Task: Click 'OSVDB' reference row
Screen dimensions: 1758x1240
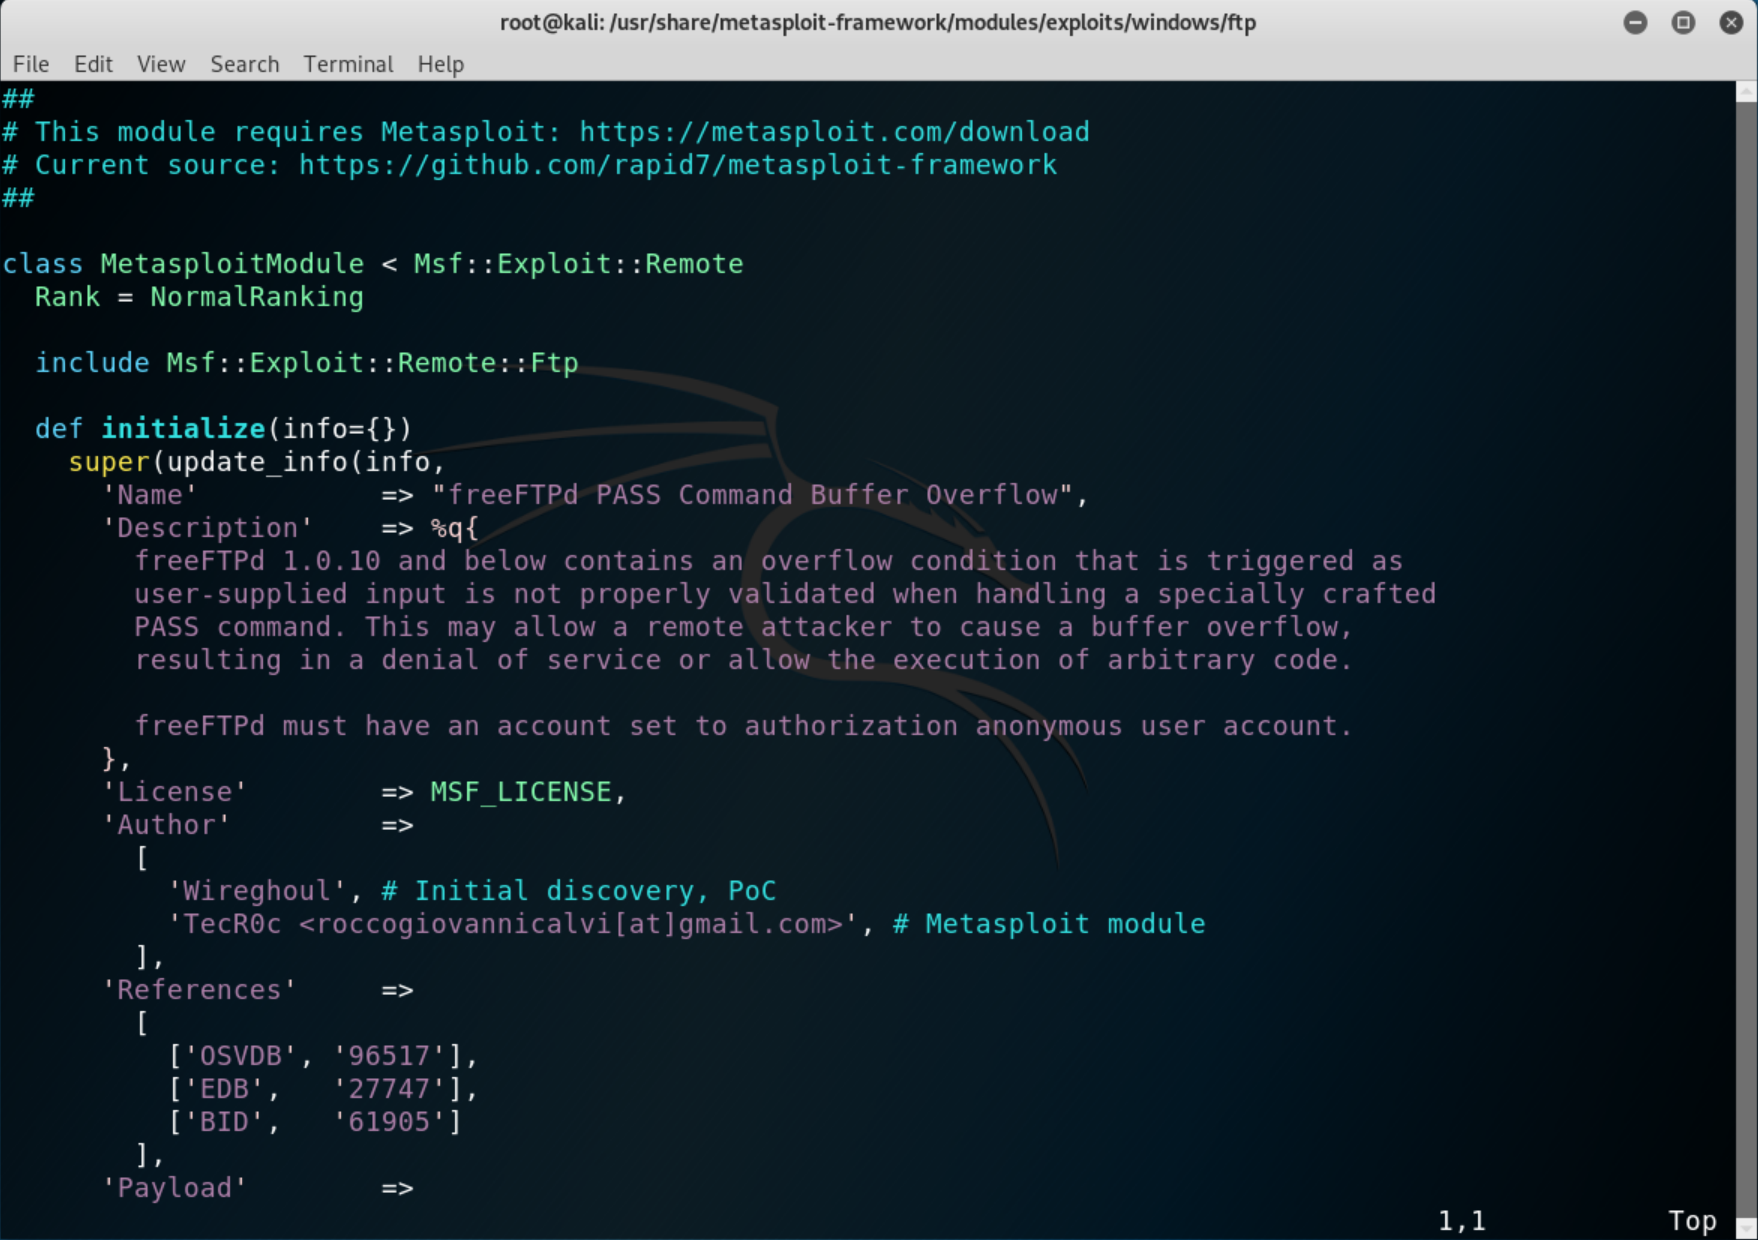Action: point(323,1056)
